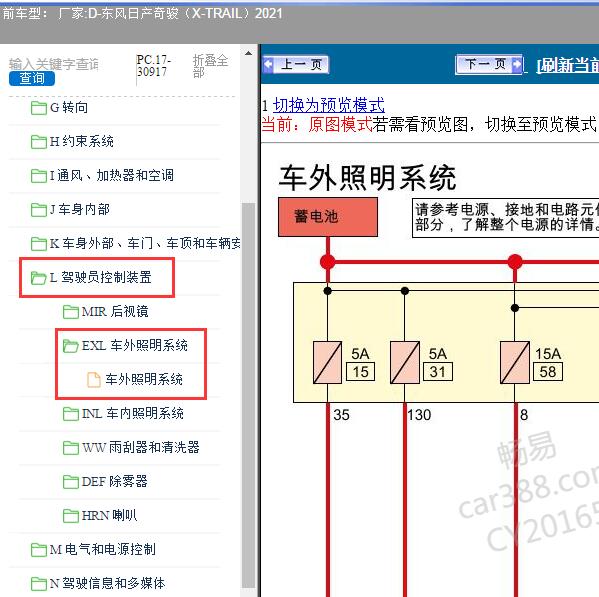Select the M 电气和电源控制 tree label
Screen dimensions: 599x597
tap(103, 550)
